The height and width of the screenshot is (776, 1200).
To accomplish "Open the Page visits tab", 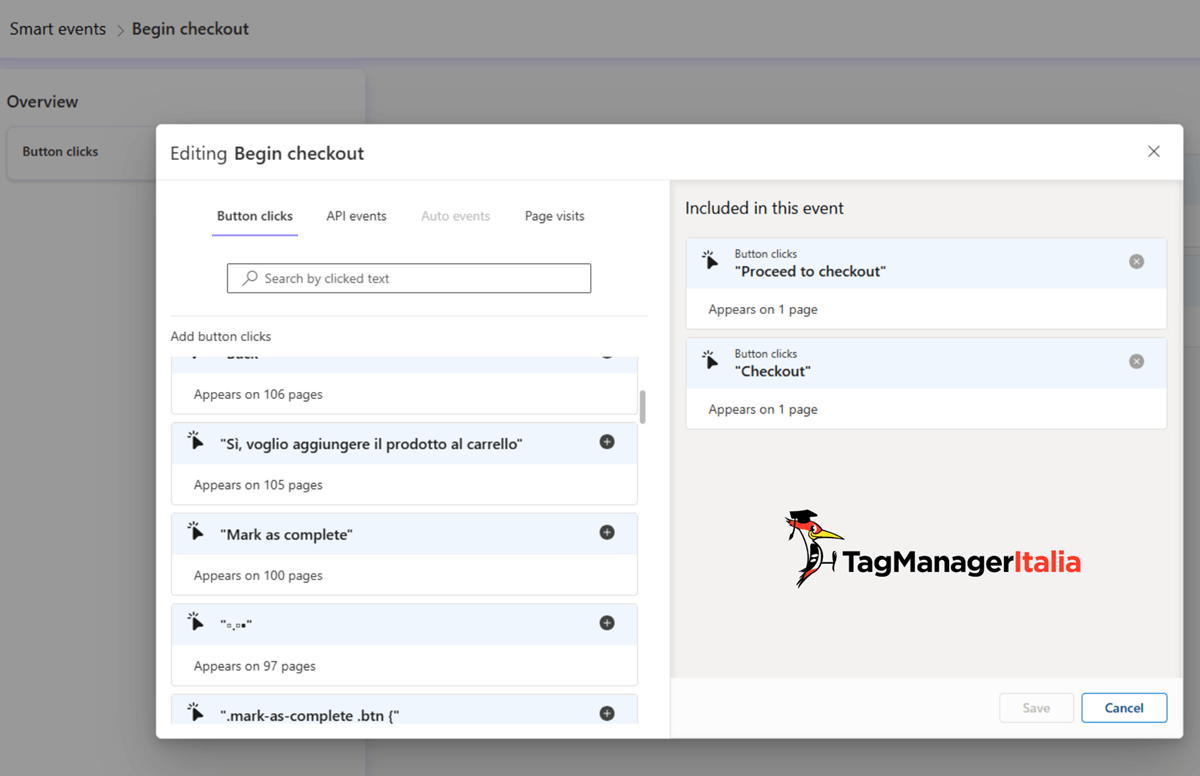I will [x=554, y=216].
